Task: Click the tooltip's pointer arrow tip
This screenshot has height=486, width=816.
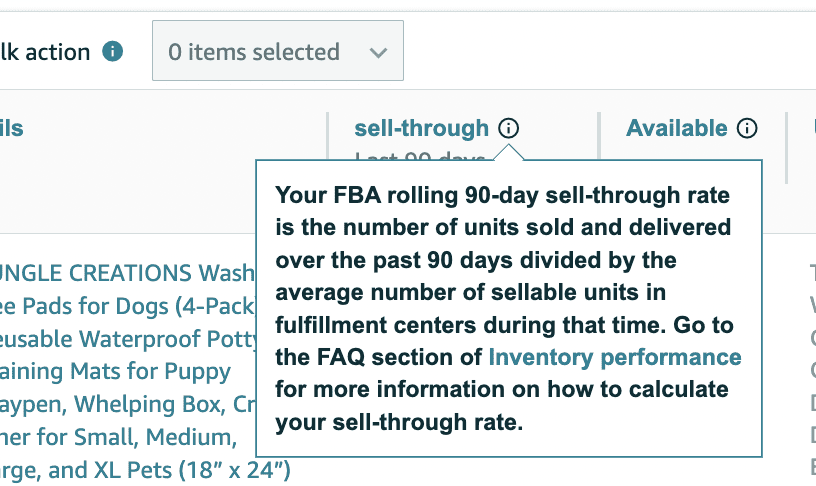Action: [509, 148]
